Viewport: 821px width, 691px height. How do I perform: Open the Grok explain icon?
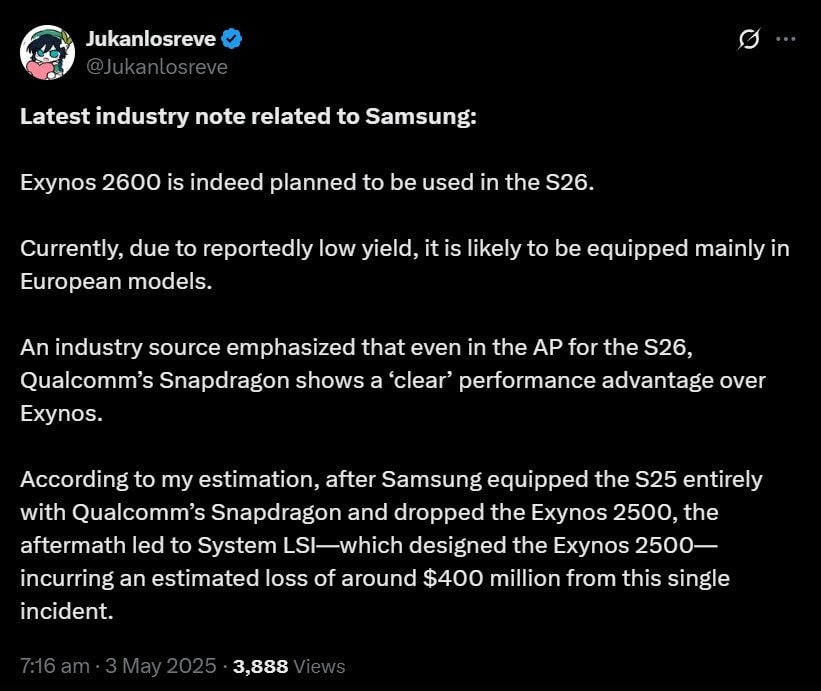pos(748,40)
